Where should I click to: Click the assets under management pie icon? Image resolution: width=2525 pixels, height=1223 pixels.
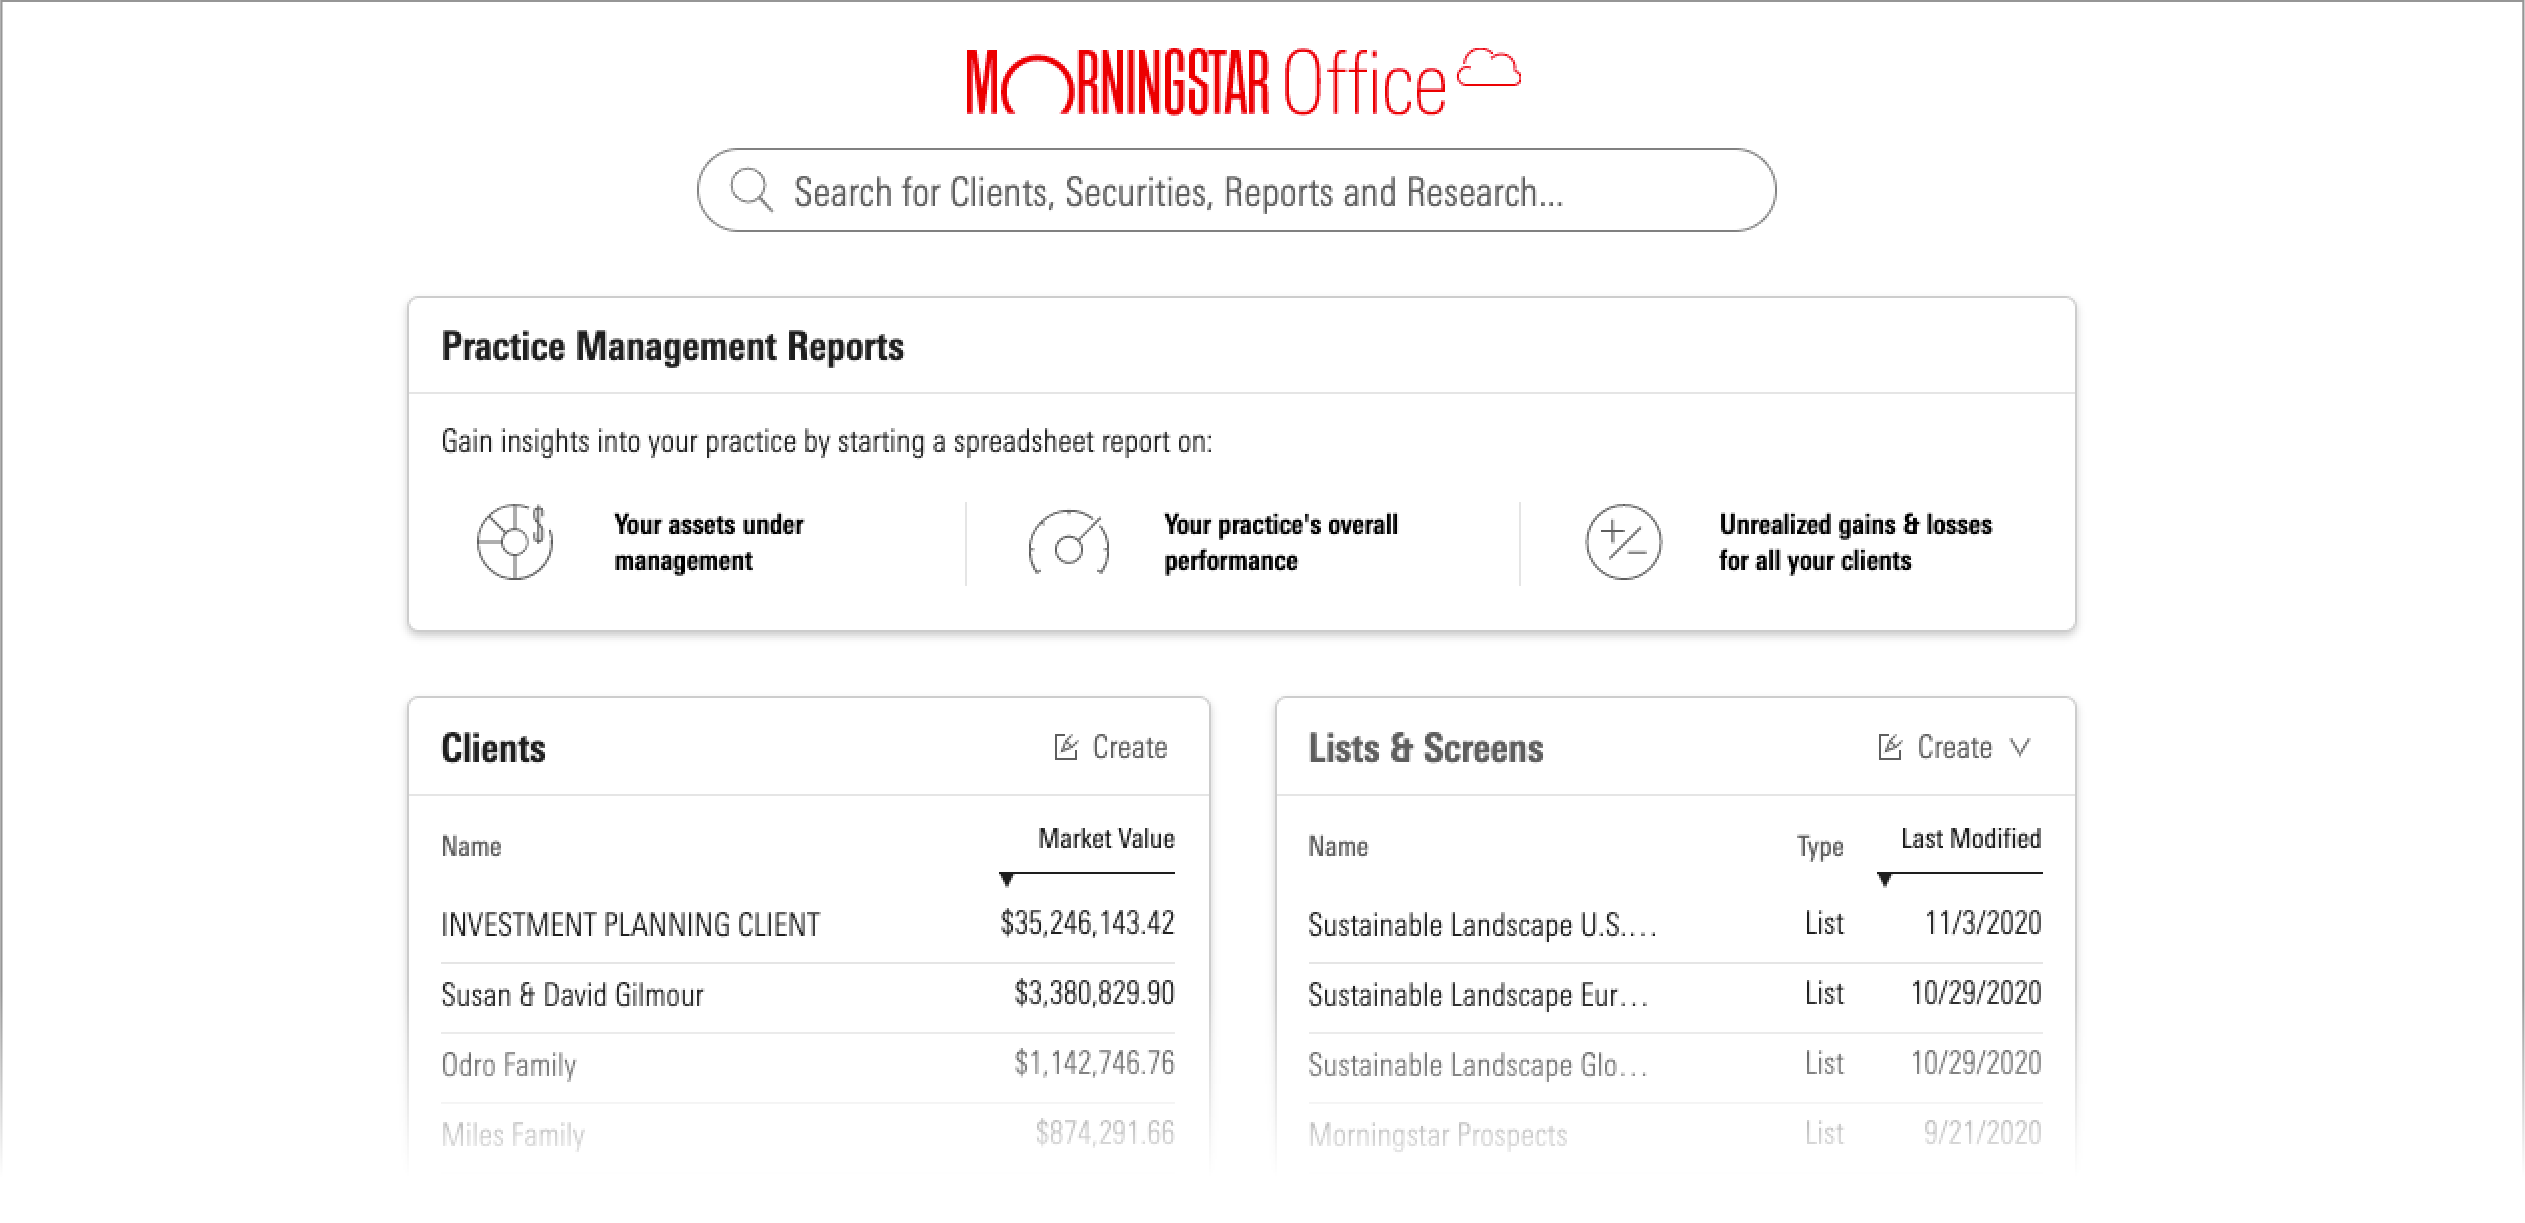(x=514, y=542)
